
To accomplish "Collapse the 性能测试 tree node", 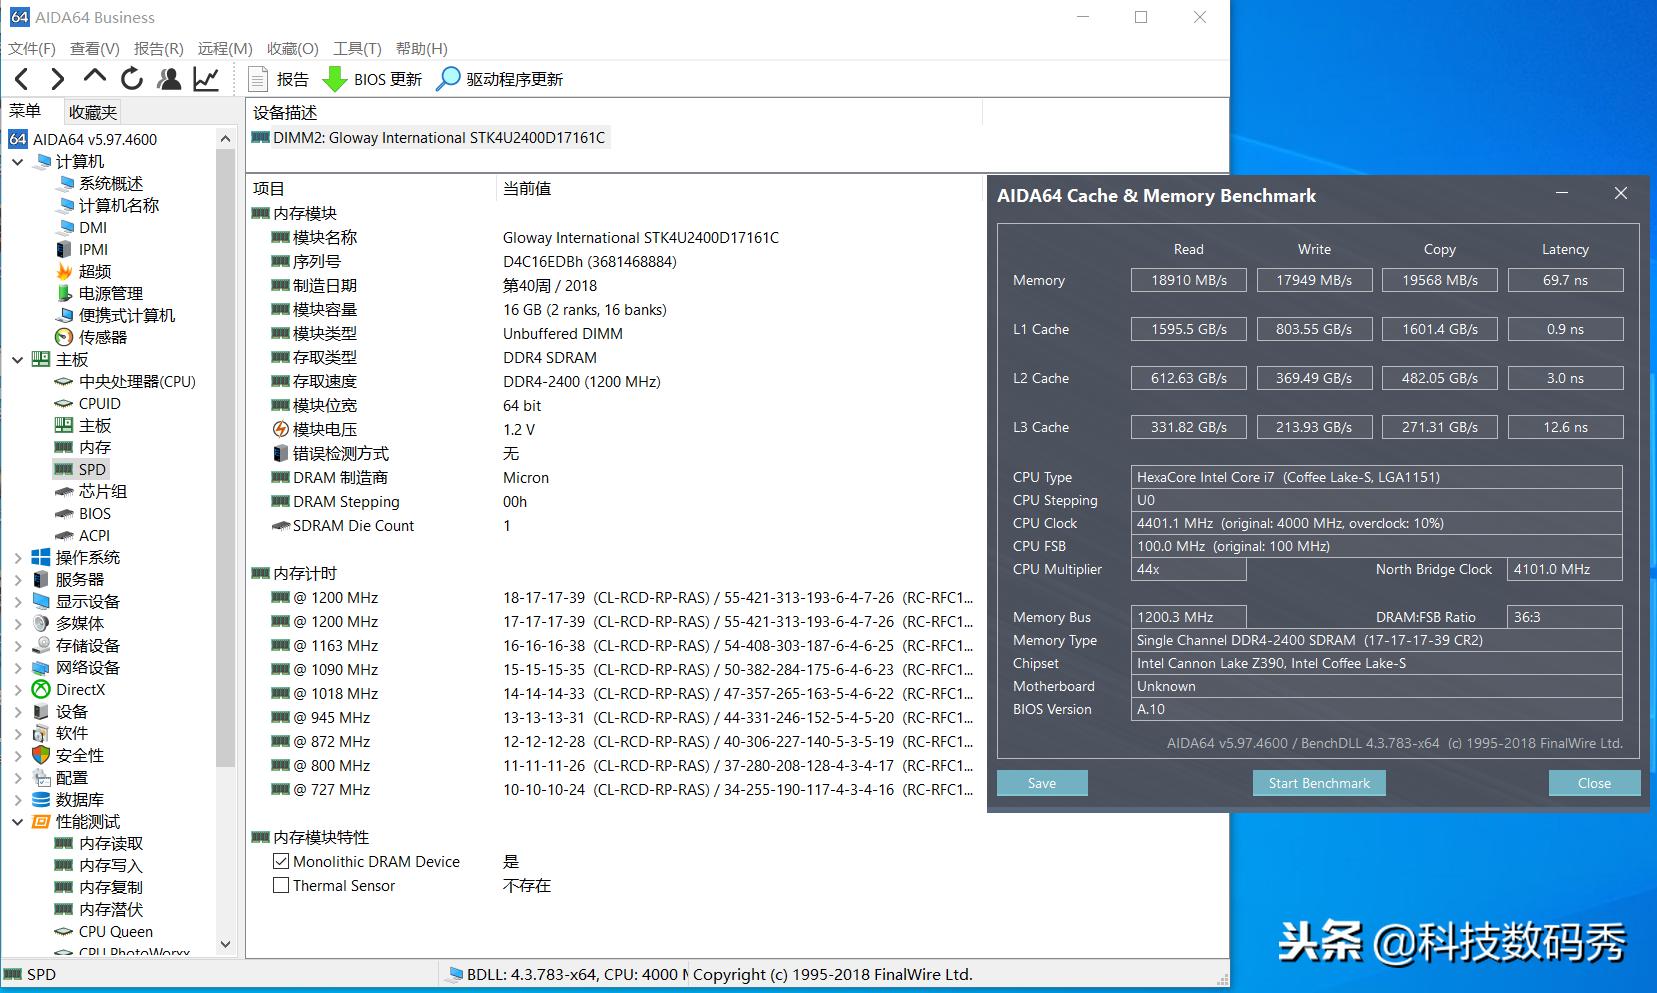I will tap(18, 822).
